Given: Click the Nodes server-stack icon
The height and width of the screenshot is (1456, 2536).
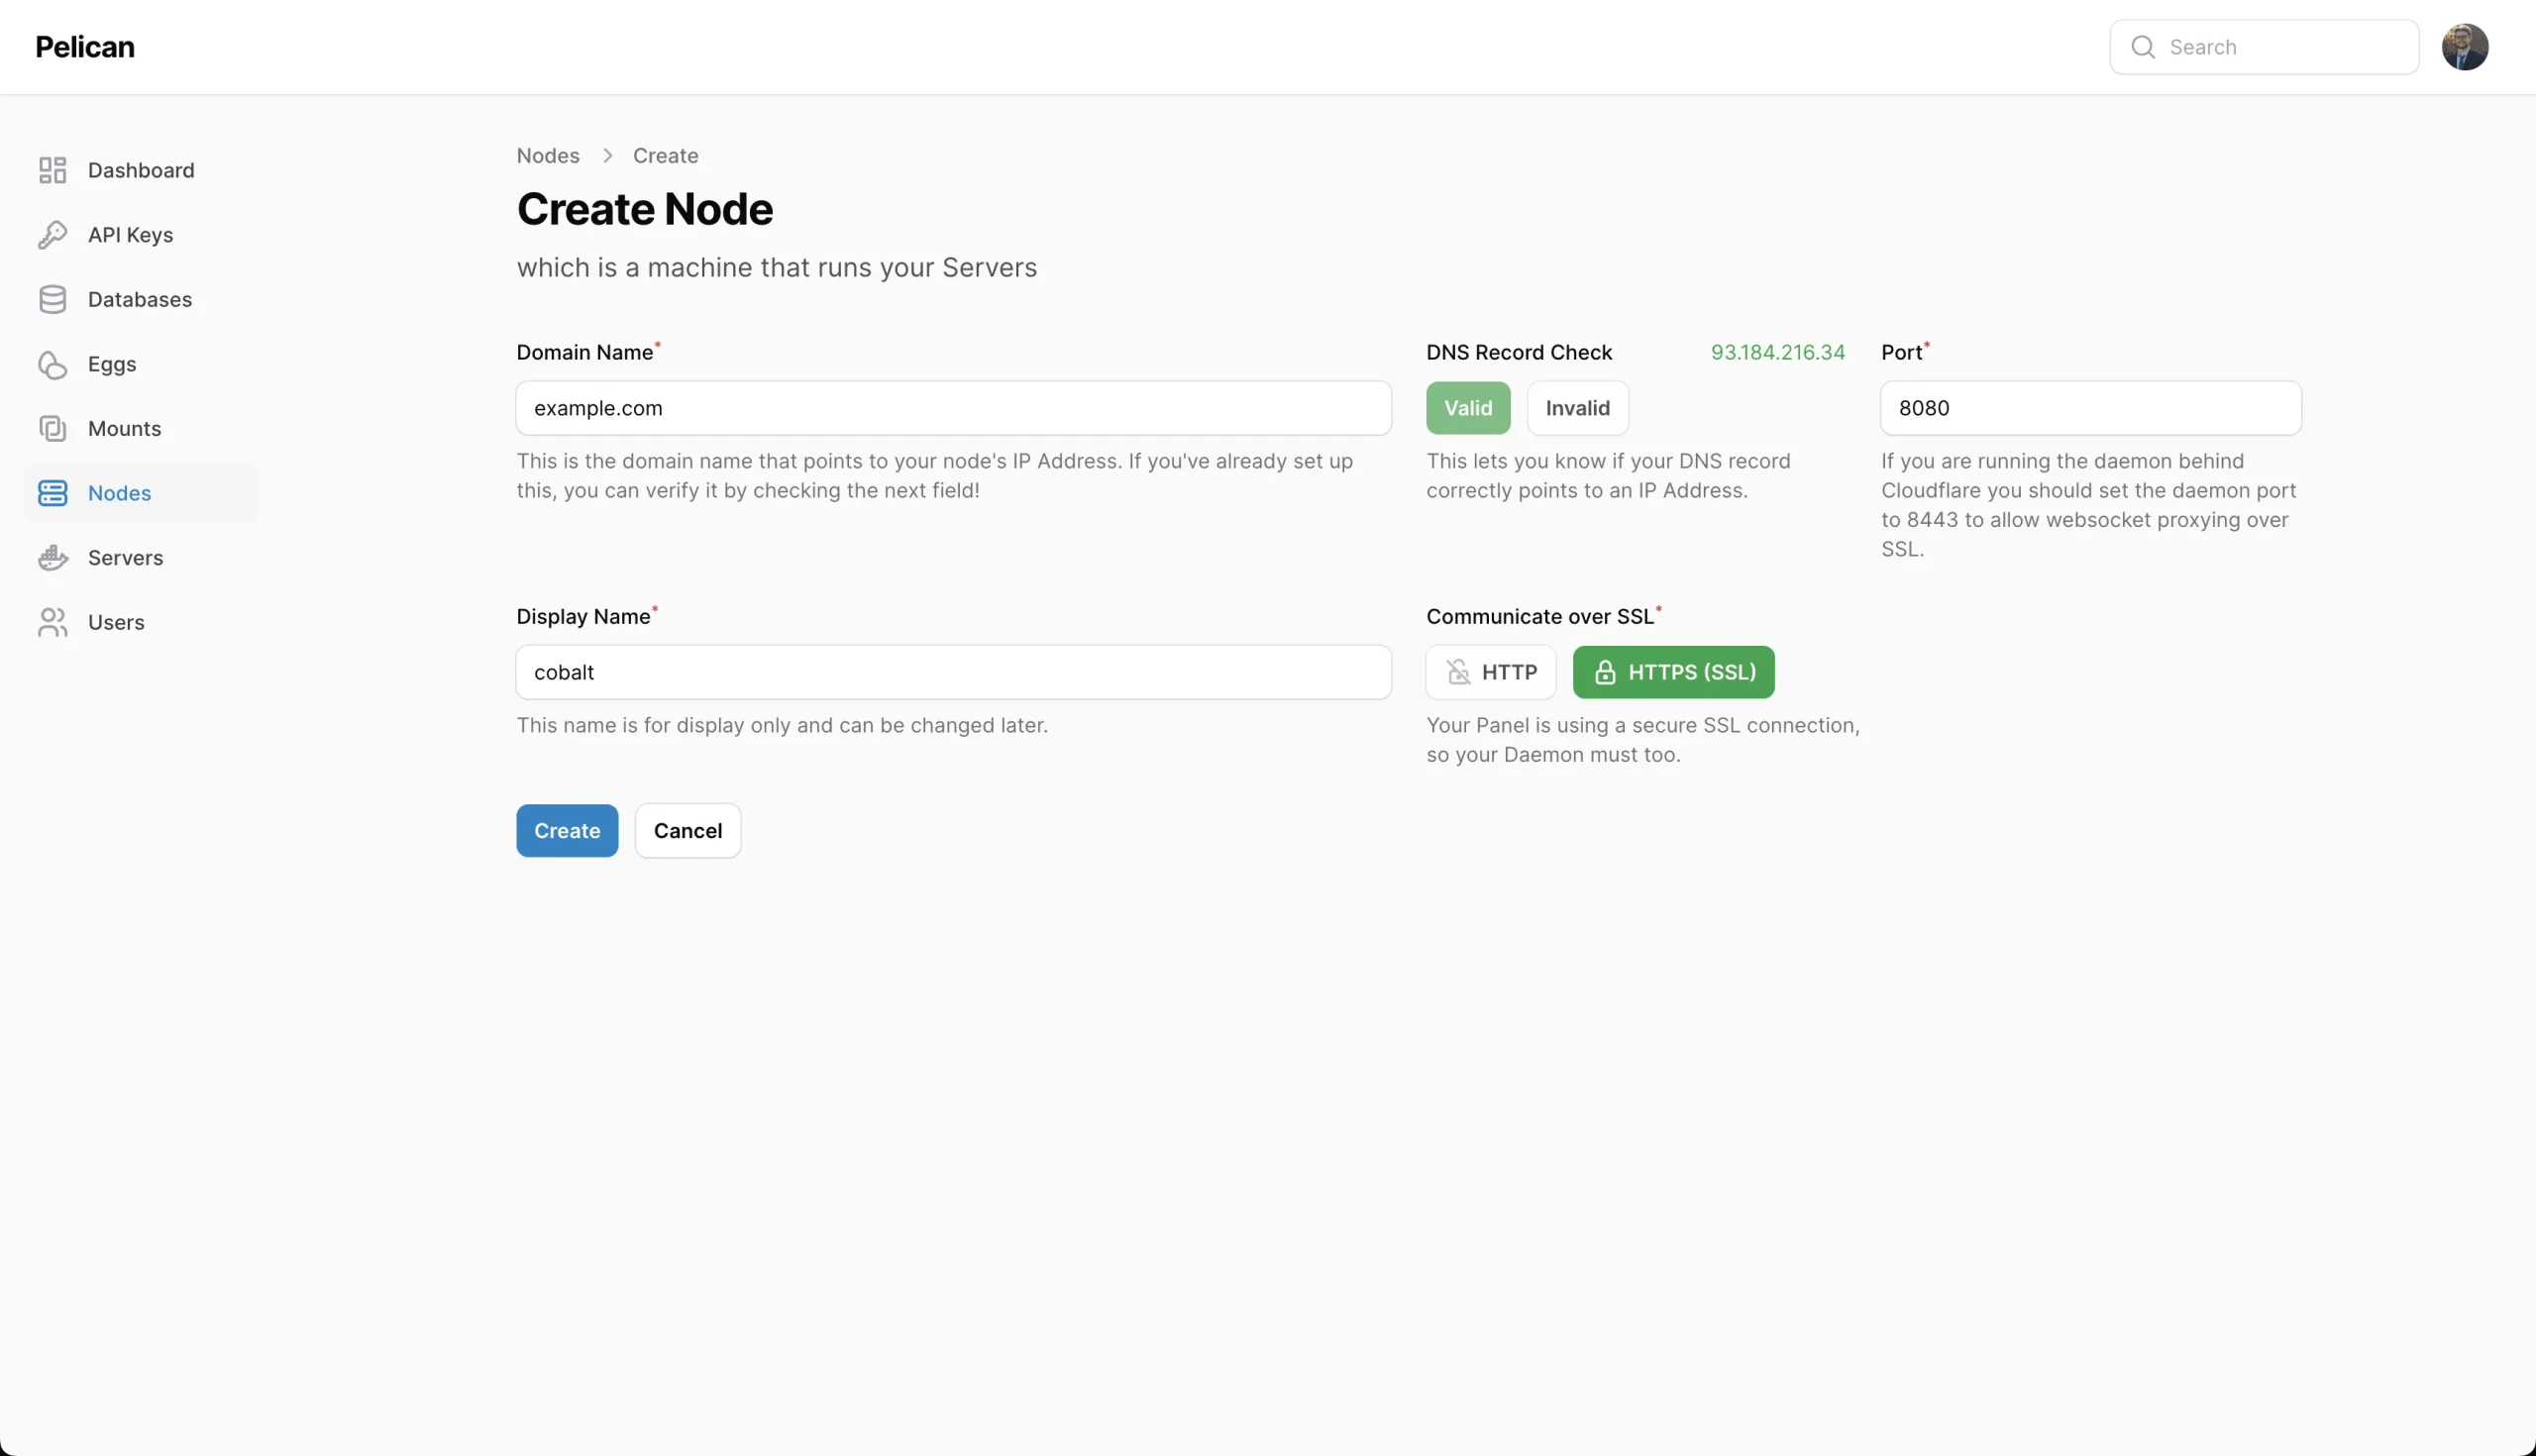Looking at the screenshot, I should tap(52, 493).
